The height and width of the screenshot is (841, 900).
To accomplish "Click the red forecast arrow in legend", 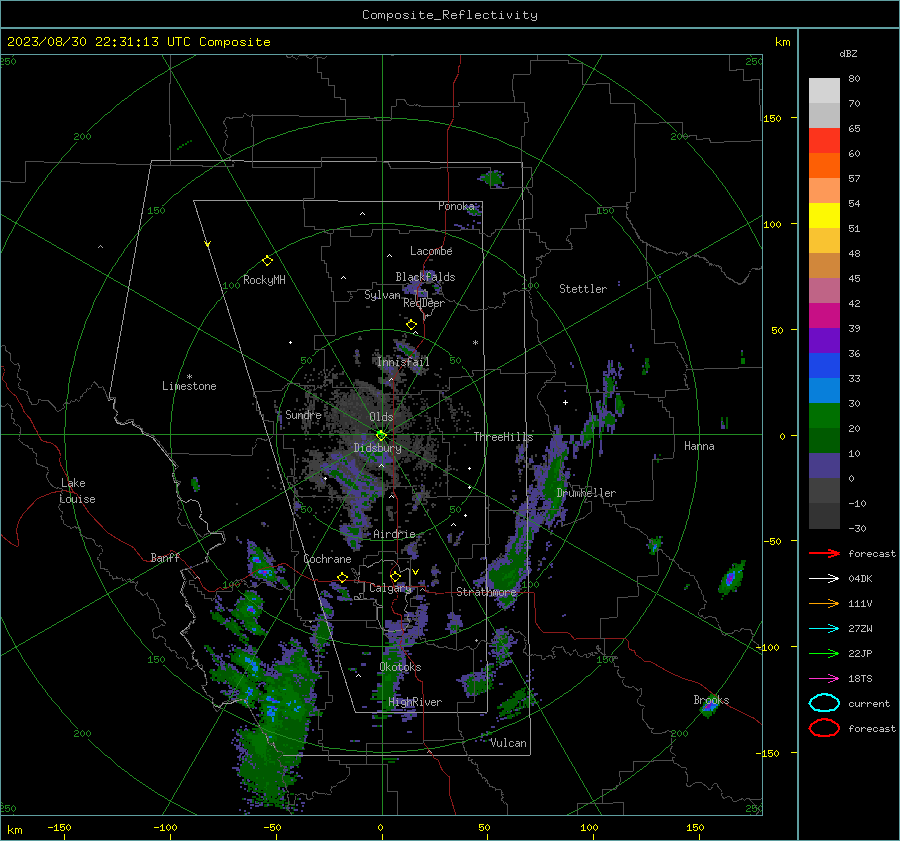I will point(824,553).
